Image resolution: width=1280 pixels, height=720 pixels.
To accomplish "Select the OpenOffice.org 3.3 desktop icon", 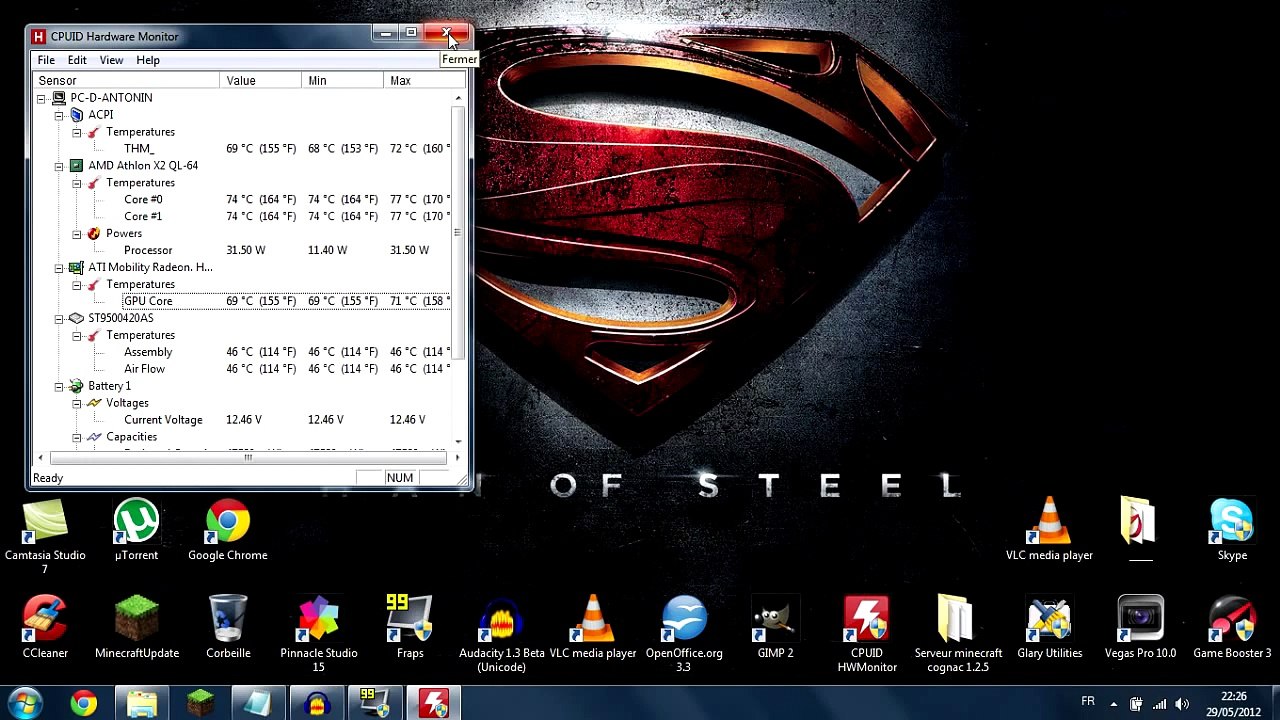I will 684,634.
